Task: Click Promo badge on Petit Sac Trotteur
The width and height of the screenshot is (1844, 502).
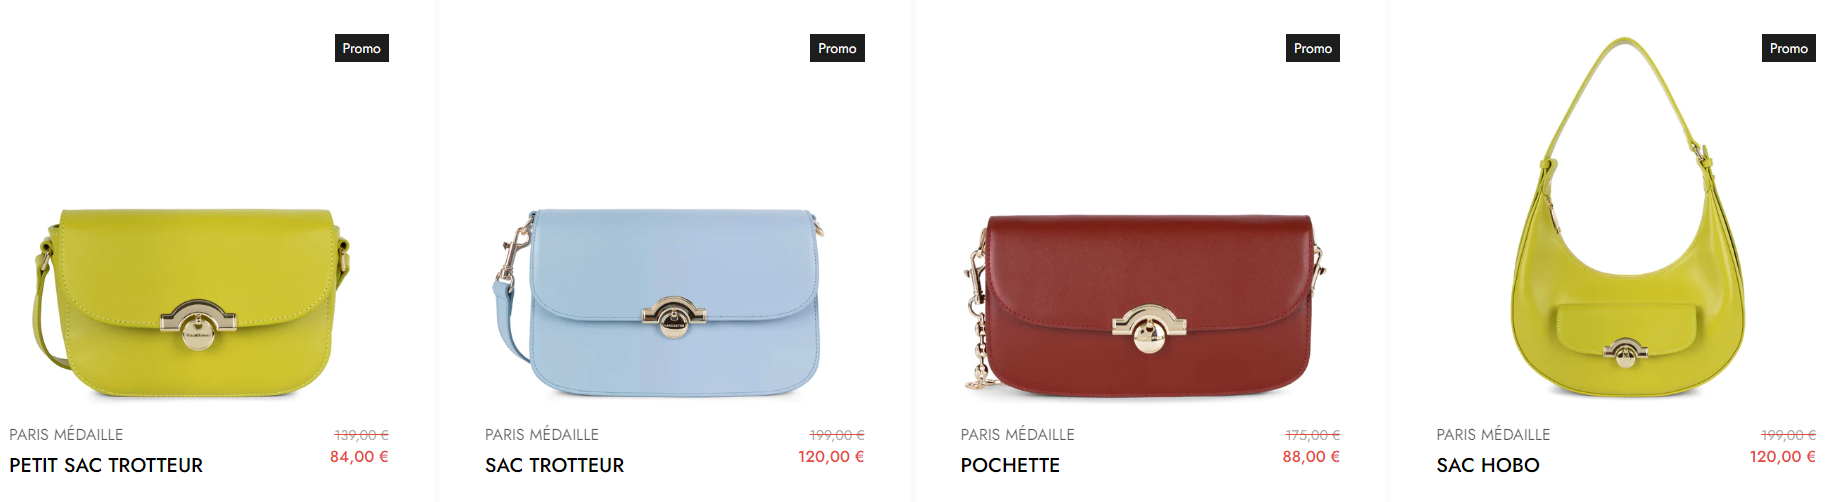Action: pos(362,48)
